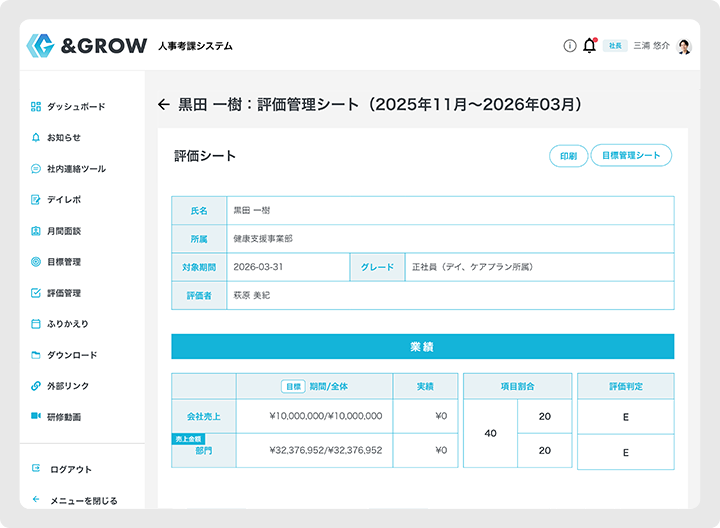
Task: Click the 月間面談 sidebar icon
Action: coord(36,231)
